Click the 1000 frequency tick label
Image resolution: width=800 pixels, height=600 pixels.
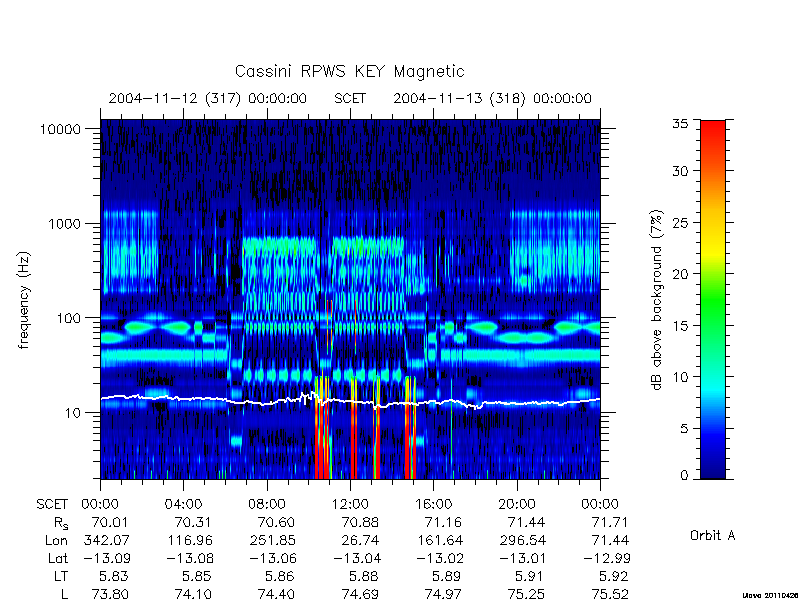coord(65,223)
